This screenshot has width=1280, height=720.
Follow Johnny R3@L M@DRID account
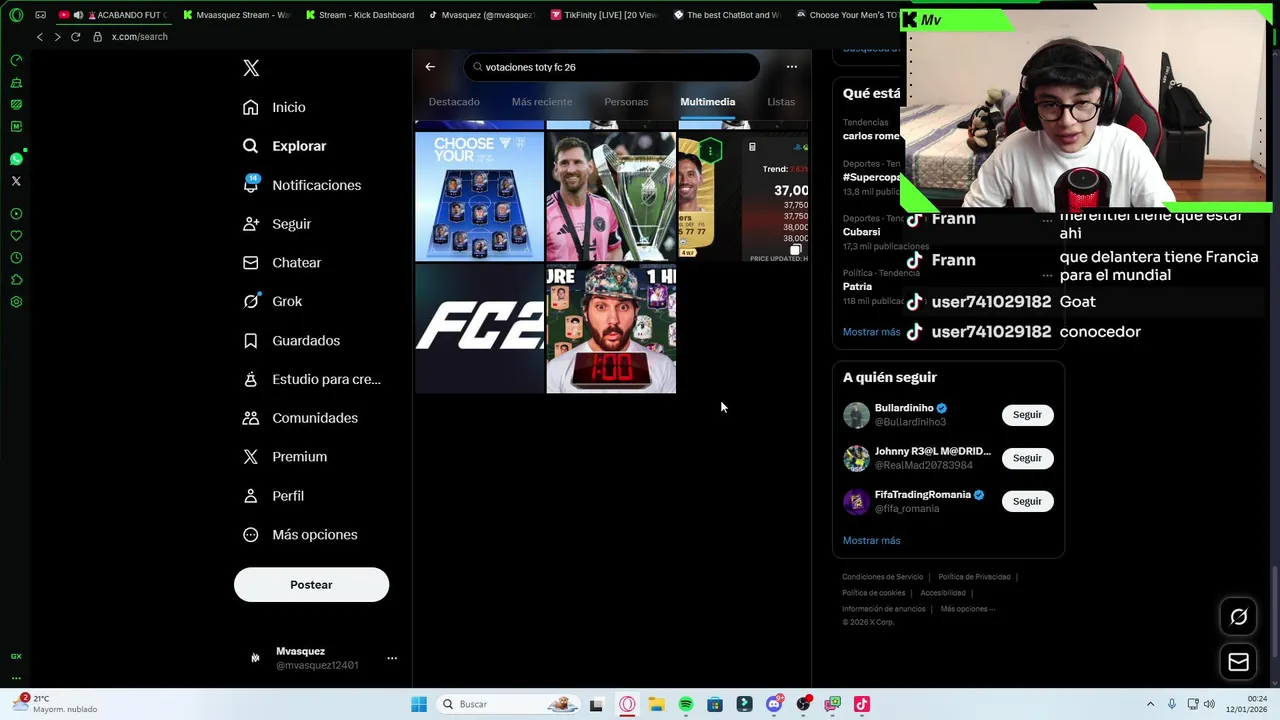coord(1027,458)
